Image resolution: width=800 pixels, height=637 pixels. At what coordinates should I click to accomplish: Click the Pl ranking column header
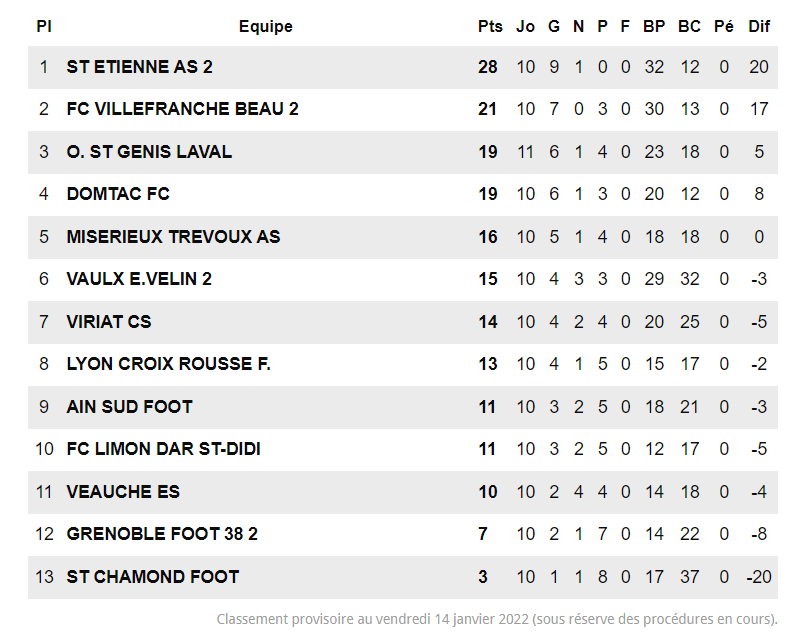pos(44,27)
